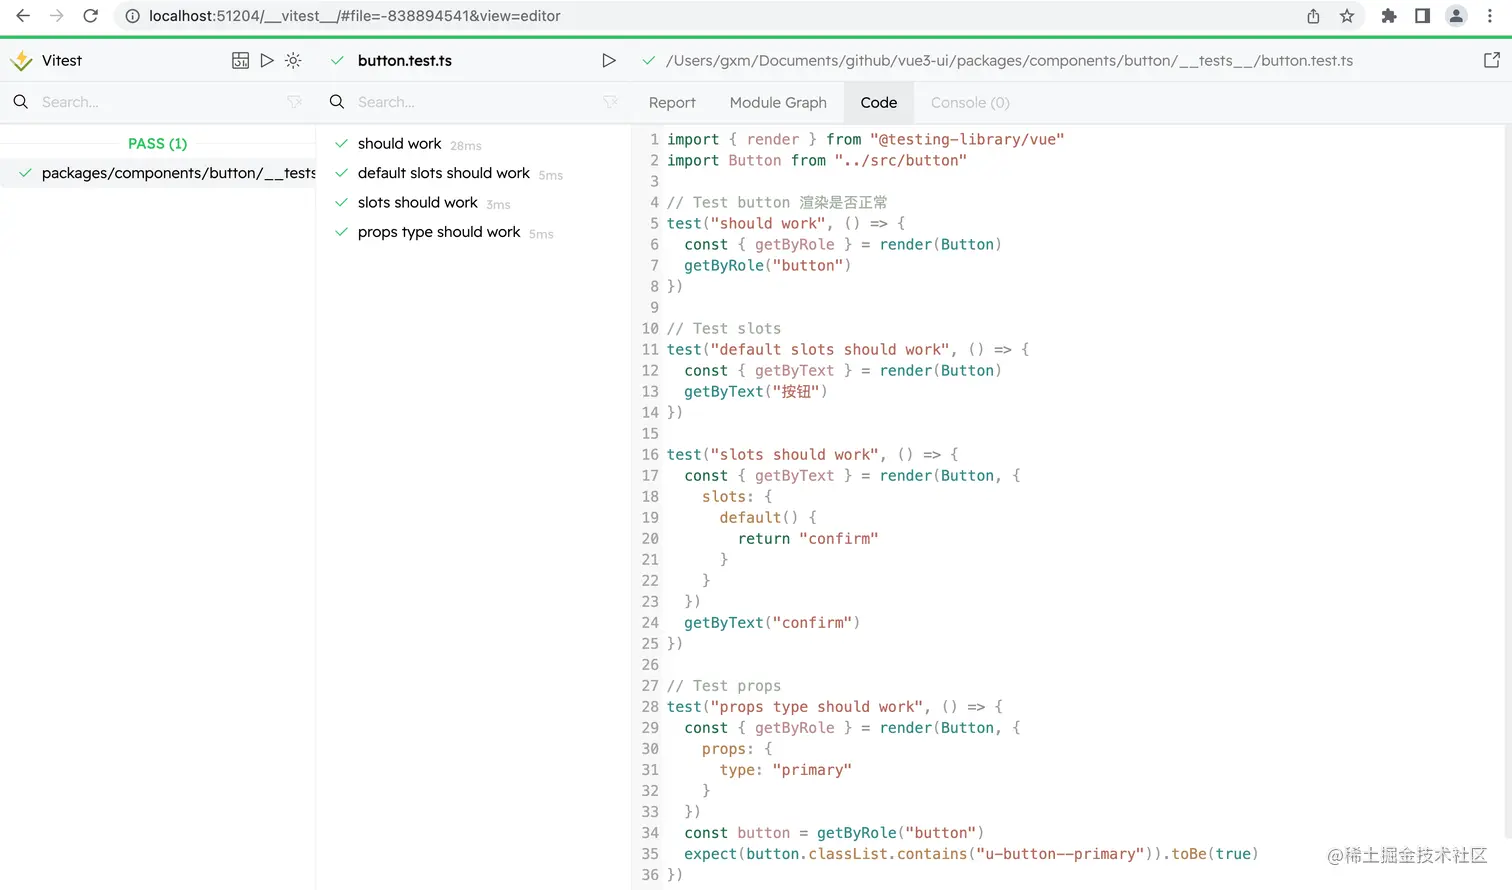The width and height of the screenshot is (1512, 890).
Task: Toggle the browser side panel icon
Action: [x=1422, y=16]
